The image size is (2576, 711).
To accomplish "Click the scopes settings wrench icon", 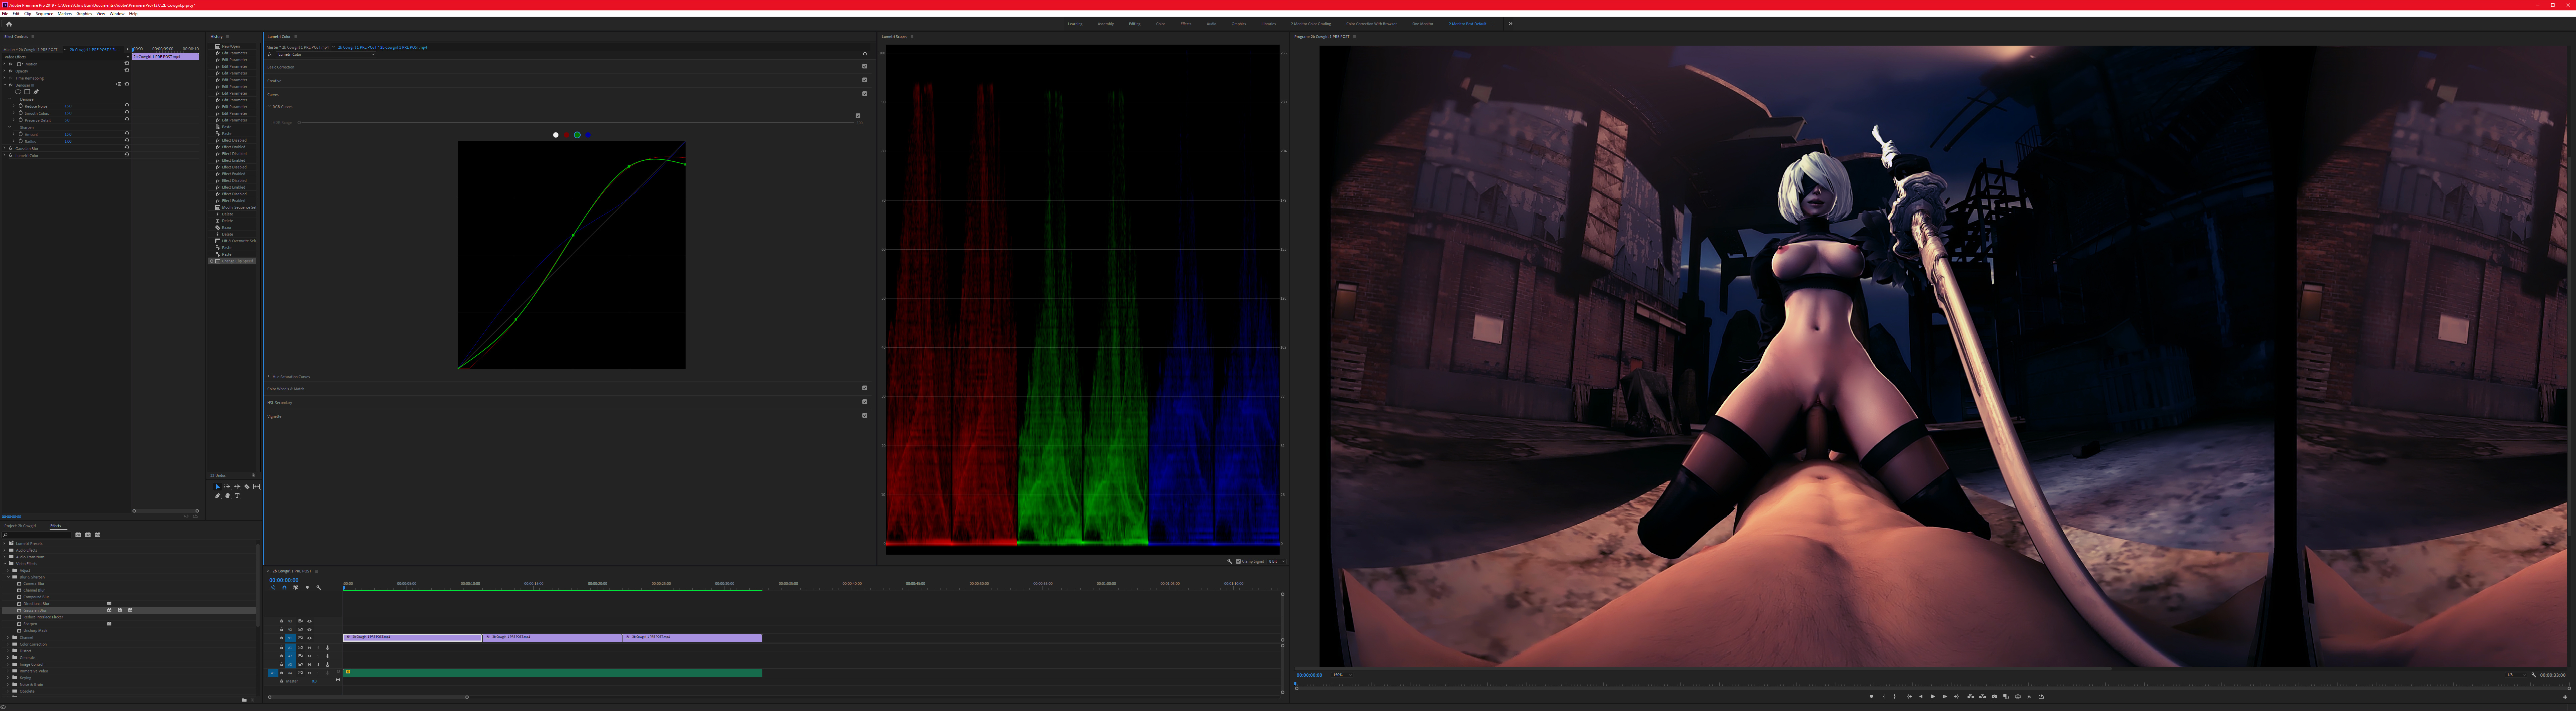I will point(1230,562).
